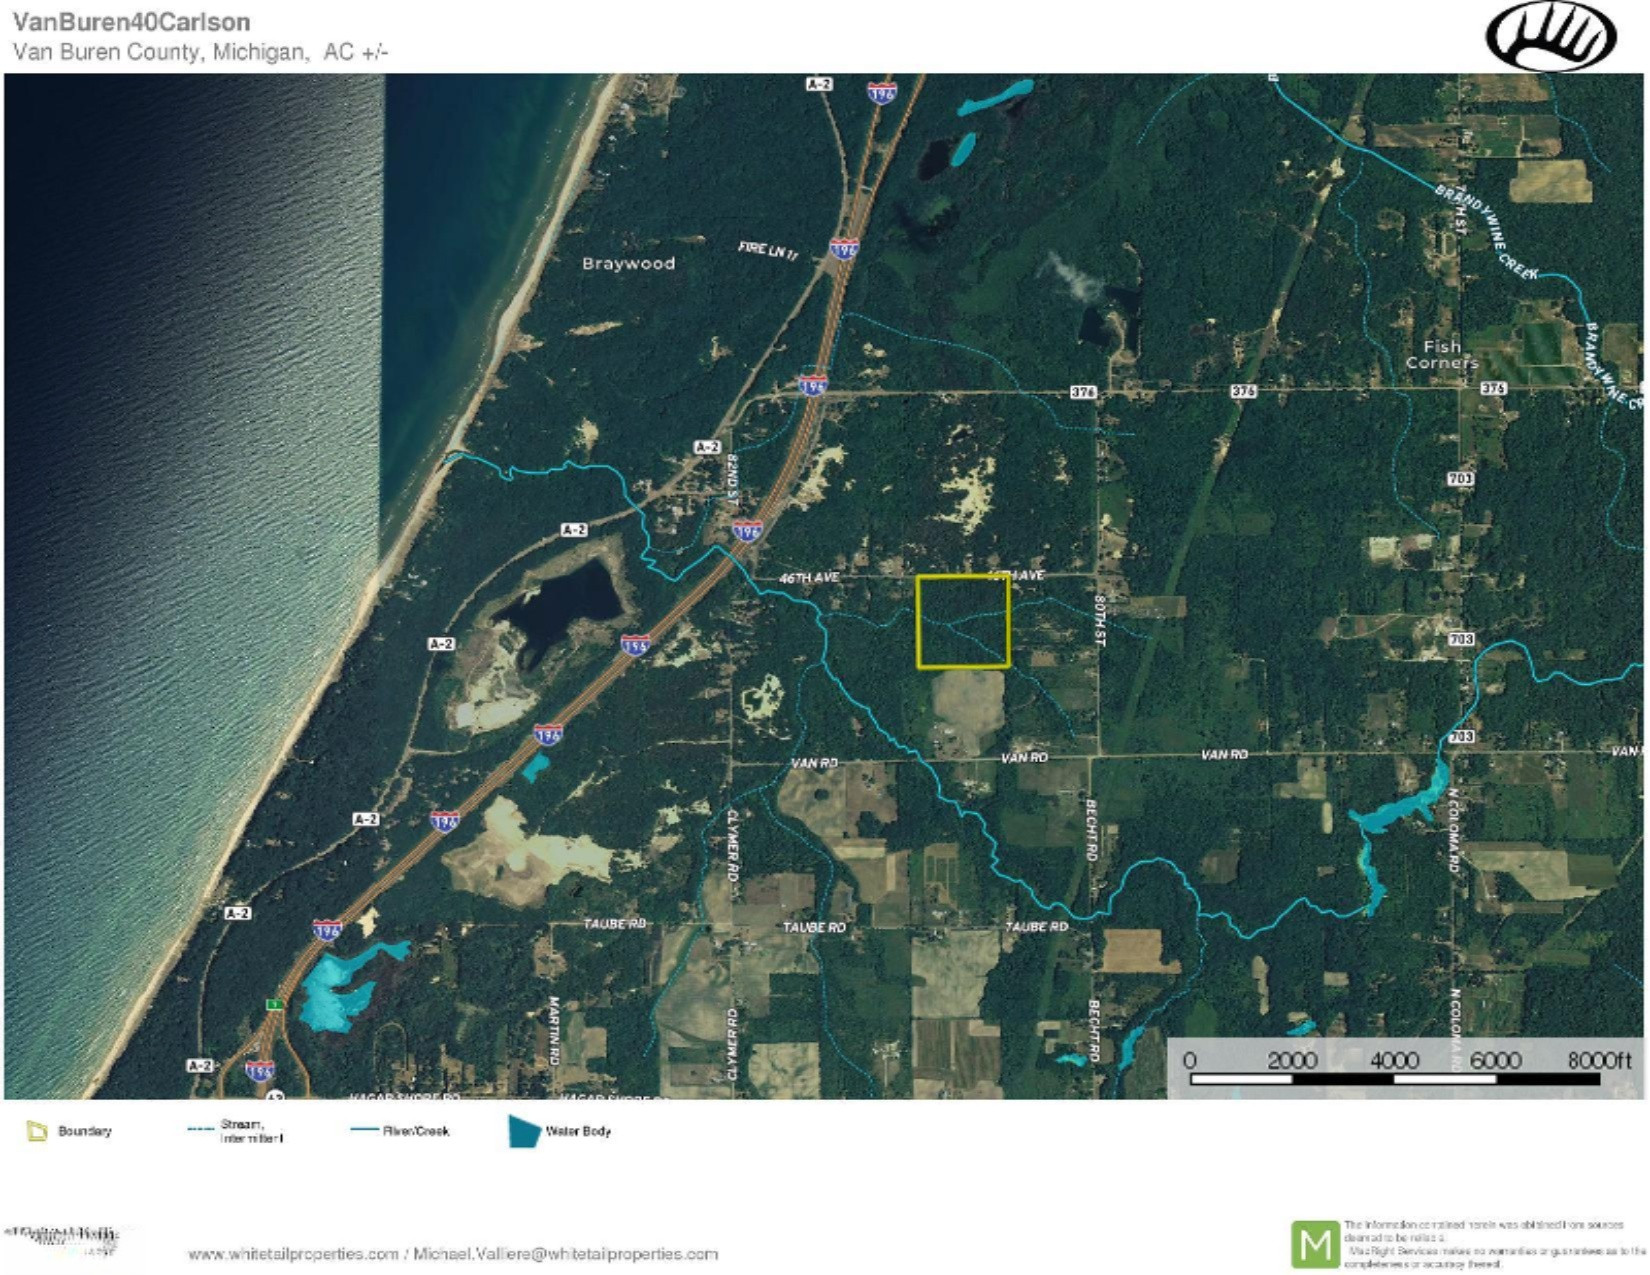The width and height of the screenshot is (1650, 1275).
Task: Click the Braywood place label
Action: [x=628, y=264]
